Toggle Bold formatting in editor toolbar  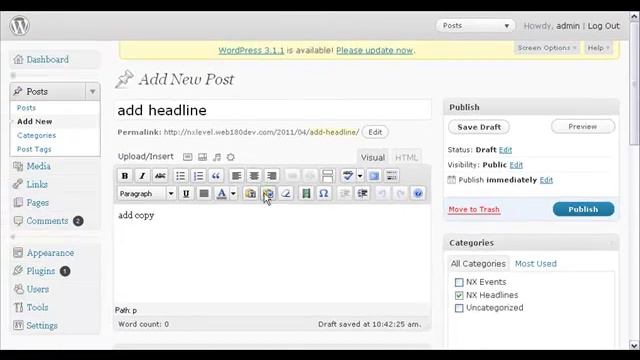pos(125,176)
